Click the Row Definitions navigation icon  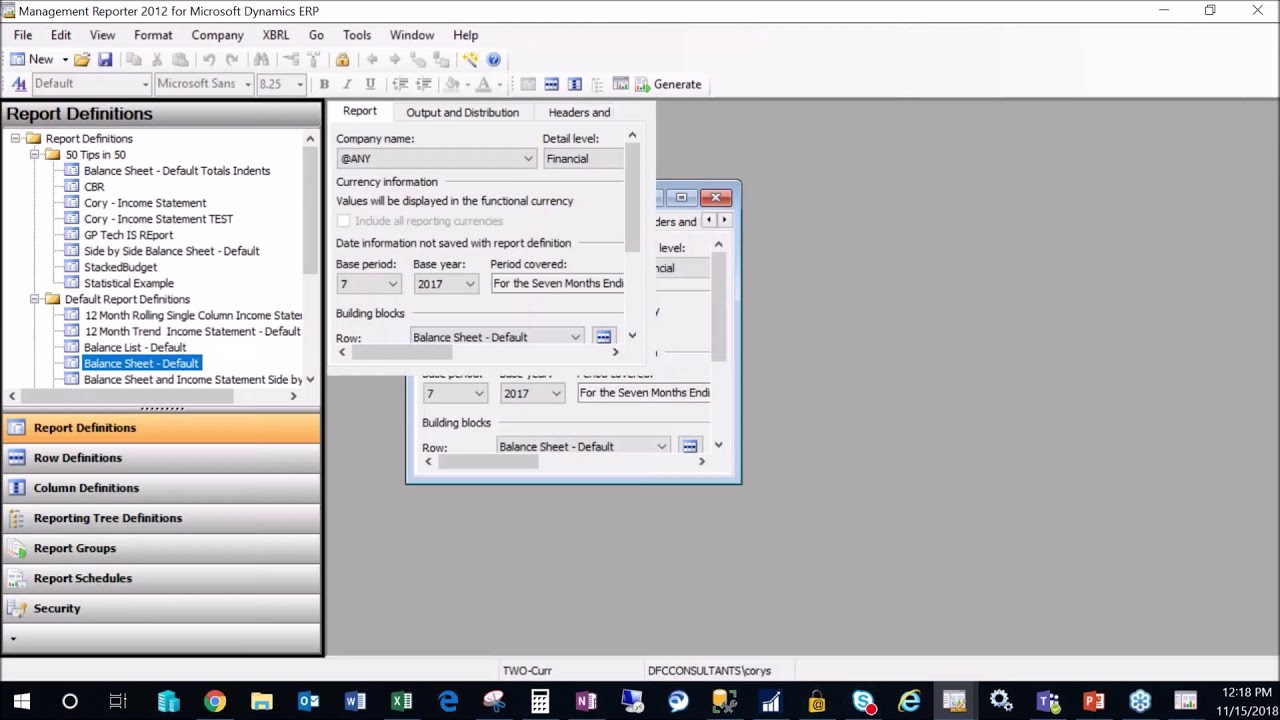17,458
